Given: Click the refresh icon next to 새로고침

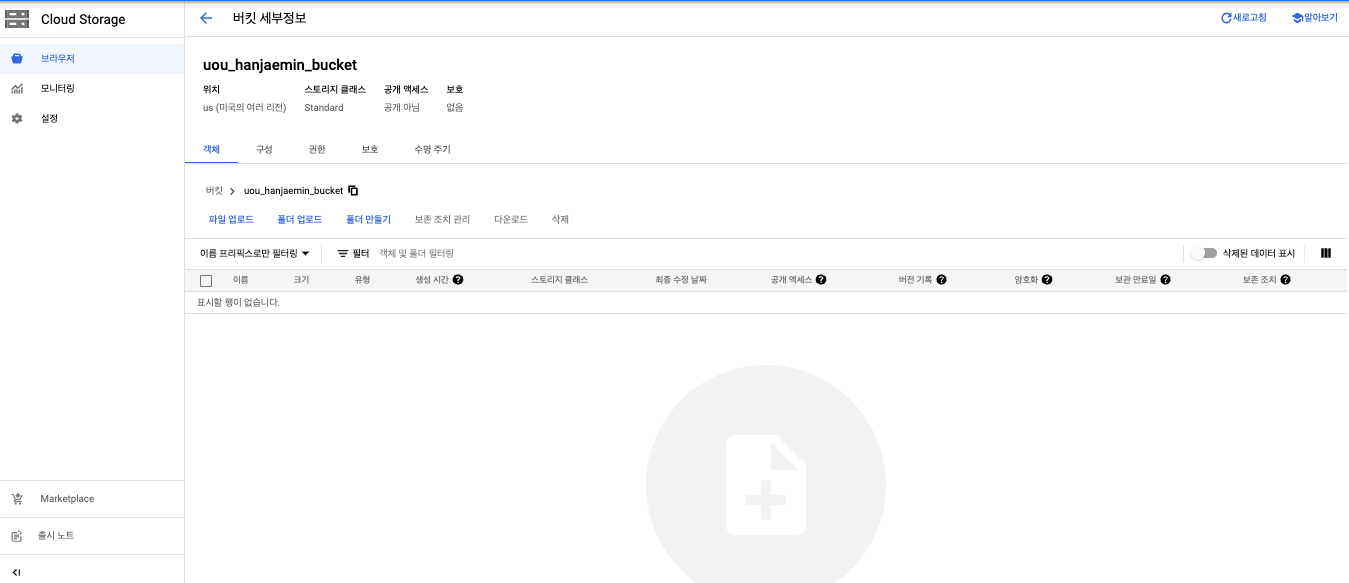Looking at the screenshot, I should click(1226, 18).
